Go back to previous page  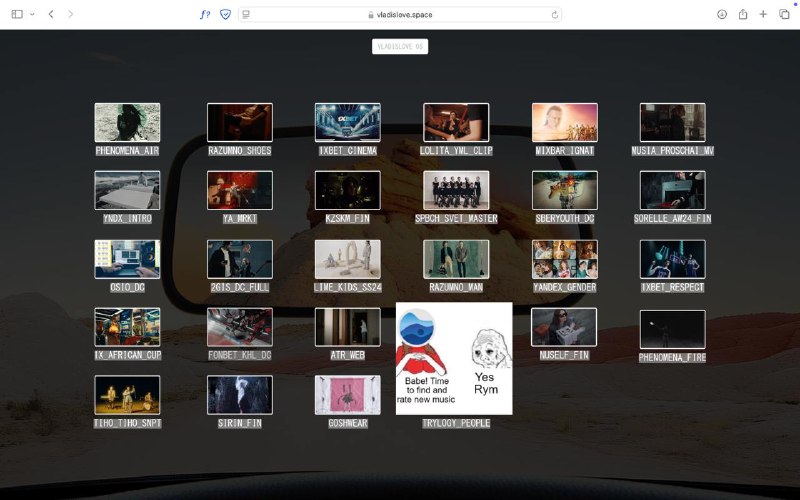(51, 14)
